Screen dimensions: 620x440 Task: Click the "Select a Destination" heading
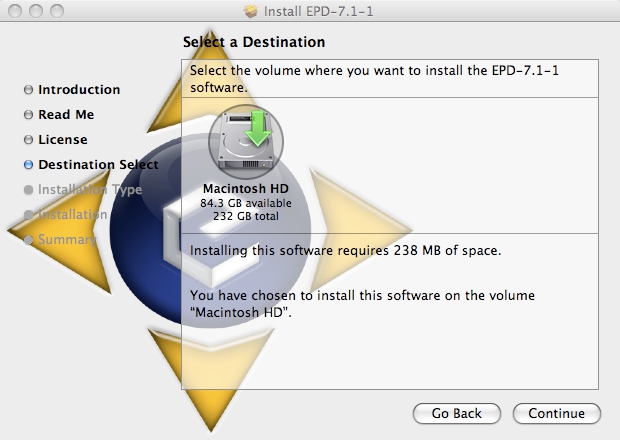point(254,42)
